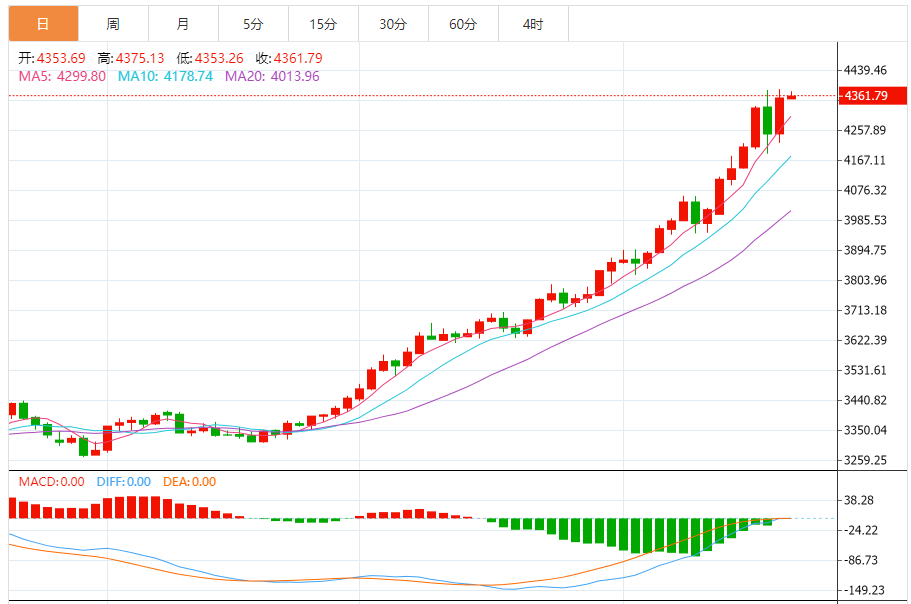Screen dimensions: 911x604
Task: Click the MA10 indicator label
Action: pyautogui.click(x=165, y=76)
